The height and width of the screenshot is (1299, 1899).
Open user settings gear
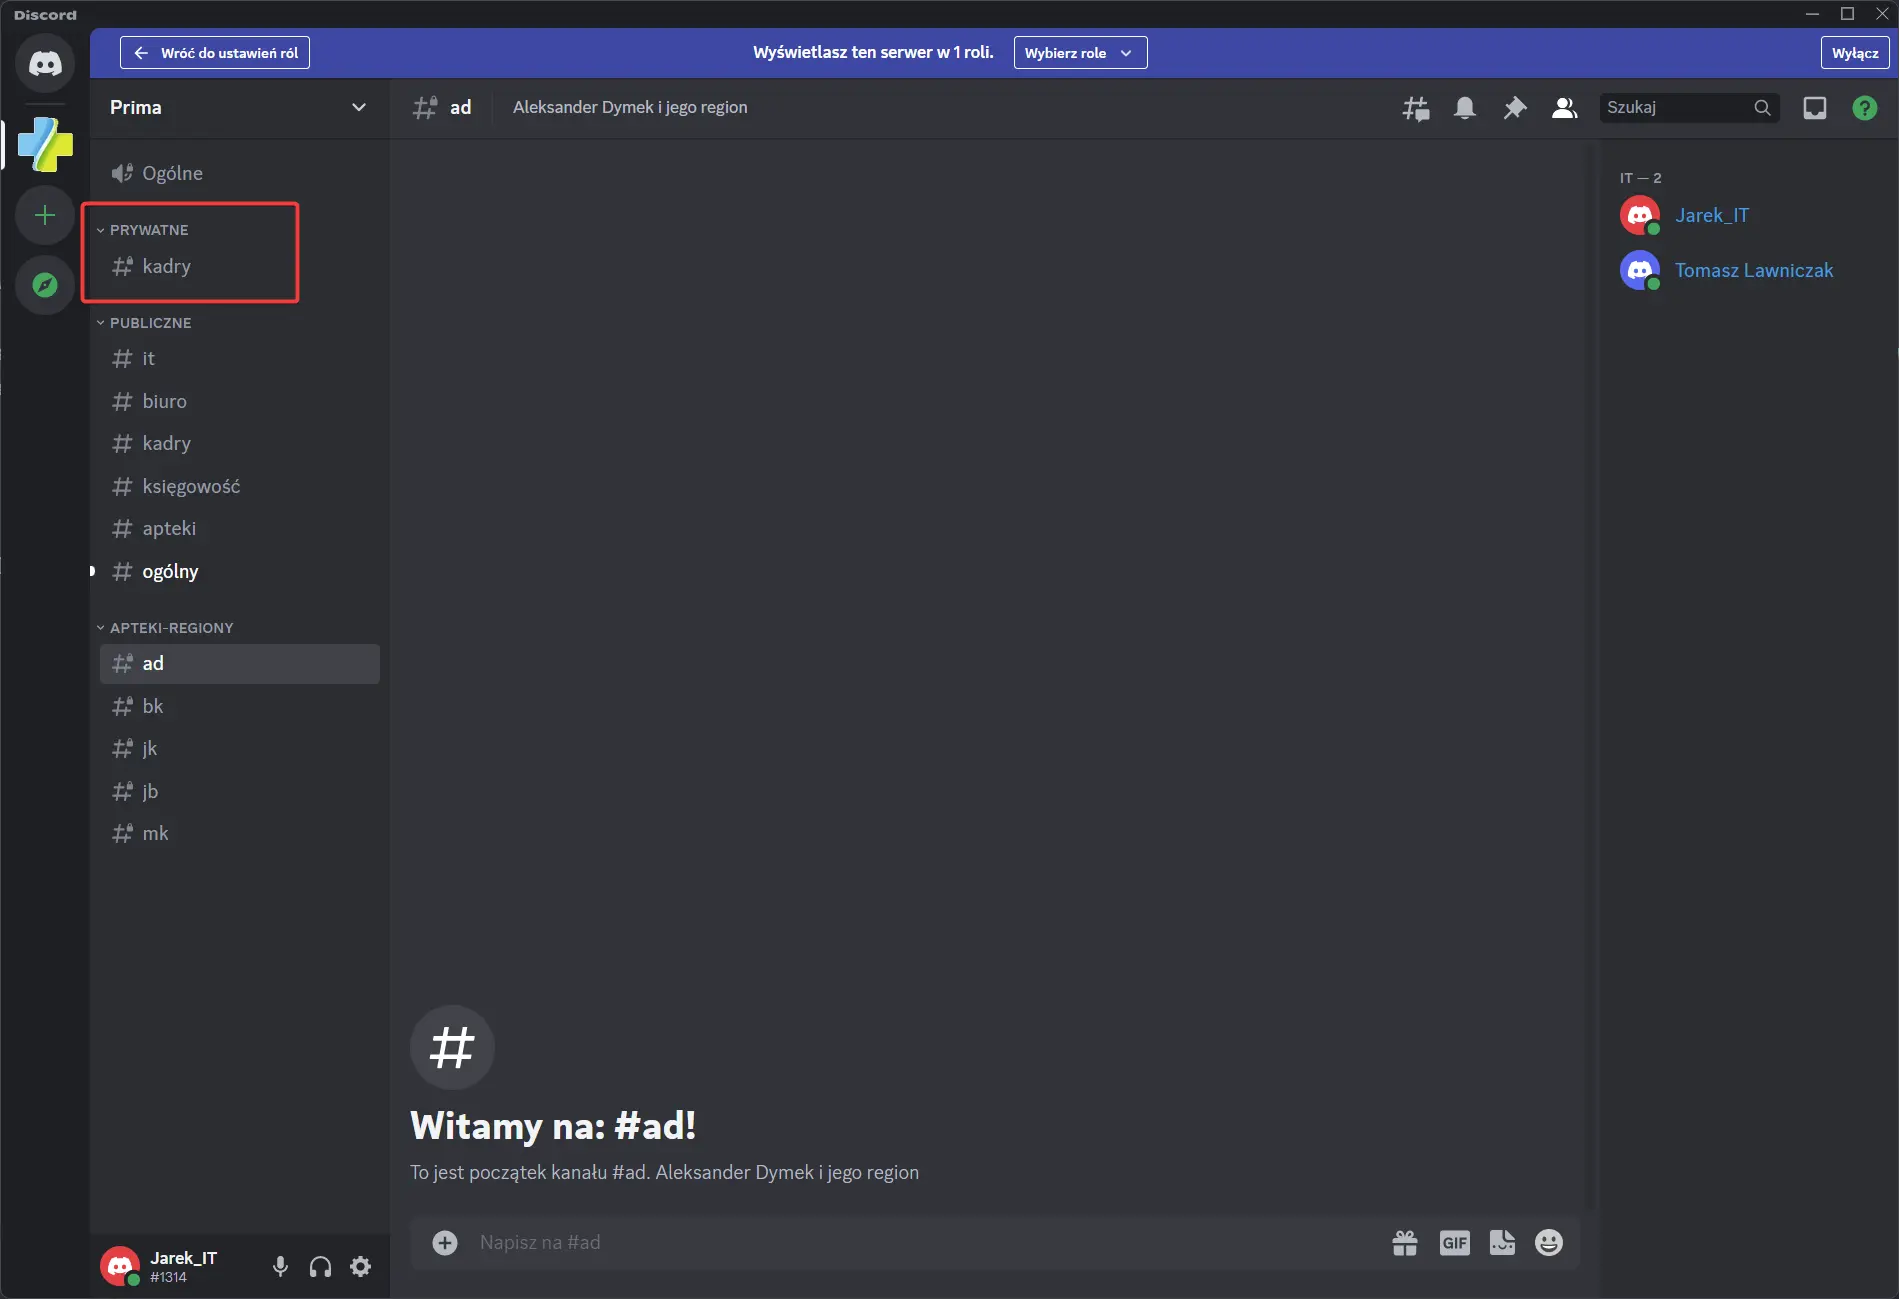tap(361, 1267)
